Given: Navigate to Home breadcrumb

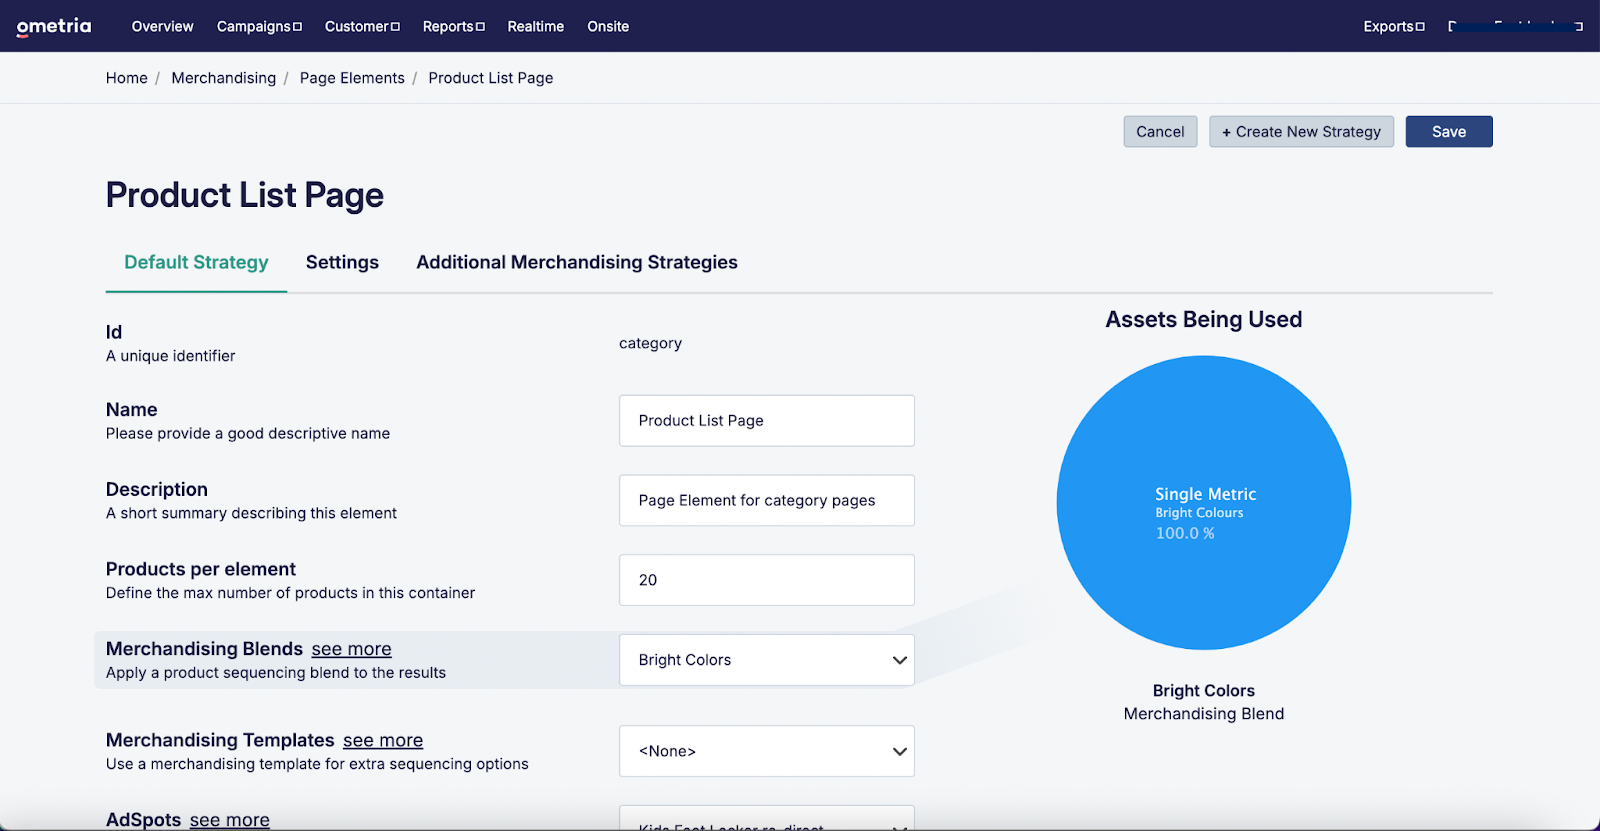Looking at the screenshot, I should (x=127, y=78).
